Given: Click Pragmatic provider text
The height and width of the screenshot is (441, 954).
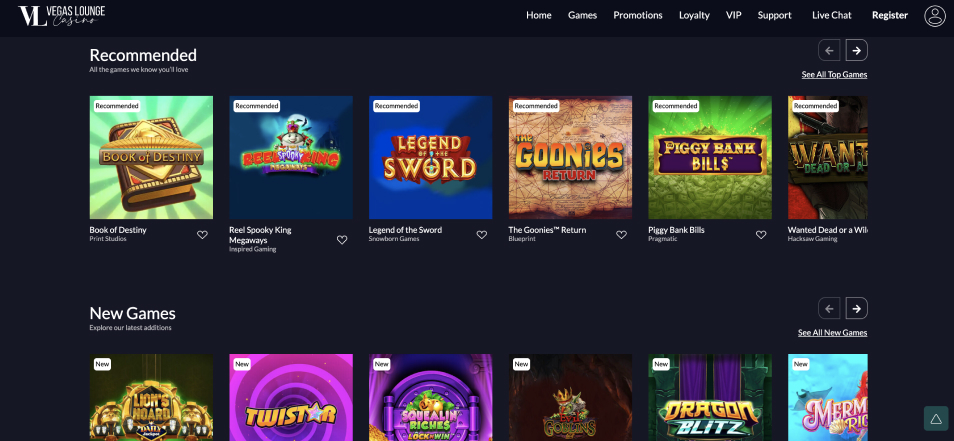Looking at the screenshot, I should [x=661, y=239].
